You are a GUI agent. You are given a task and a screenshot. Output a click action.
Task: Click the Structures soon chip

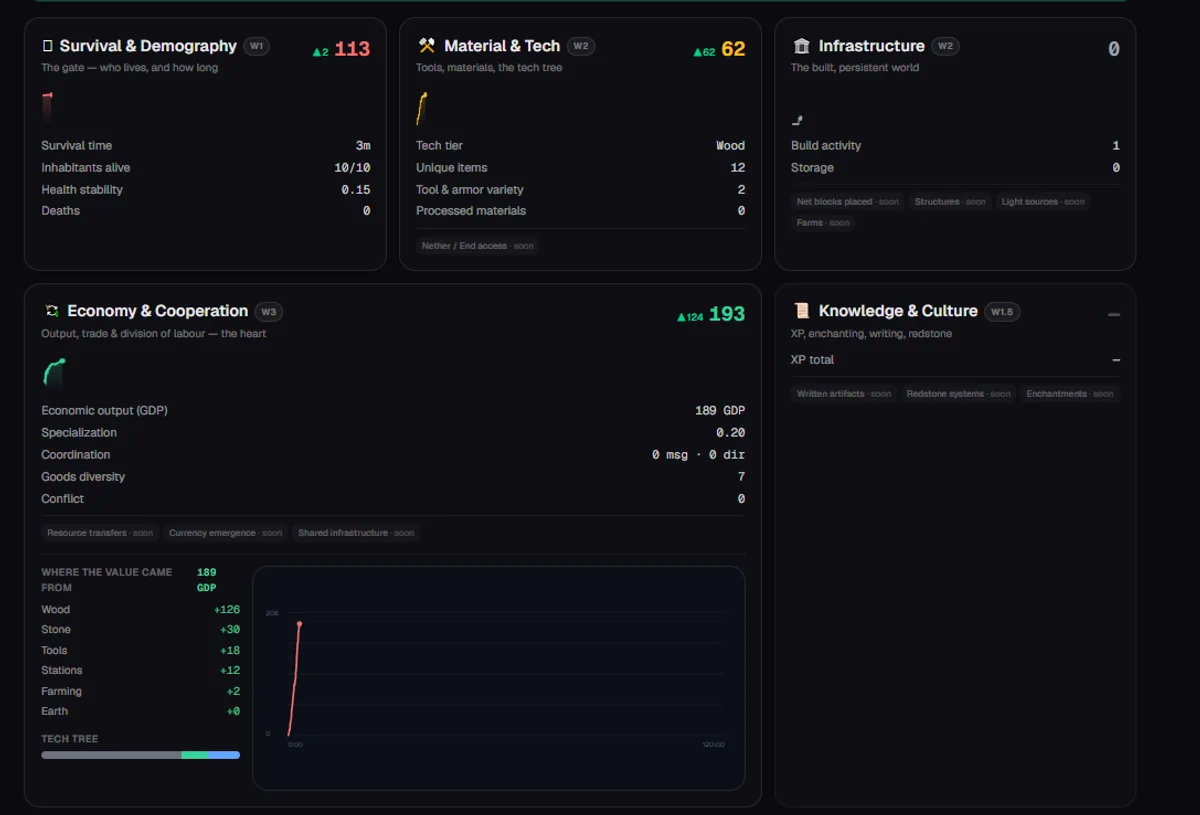coord(950,202)
